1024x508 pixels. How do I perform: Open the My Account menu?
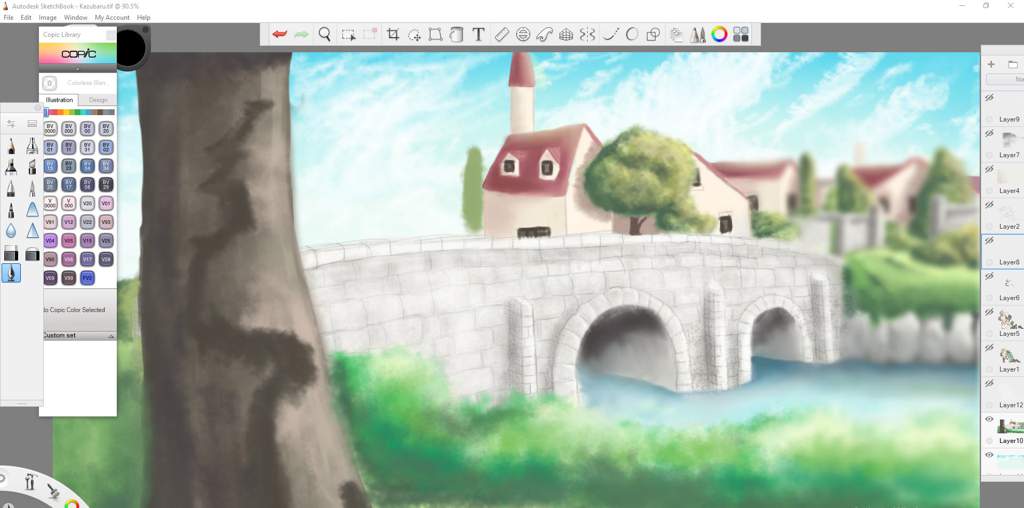112,17
